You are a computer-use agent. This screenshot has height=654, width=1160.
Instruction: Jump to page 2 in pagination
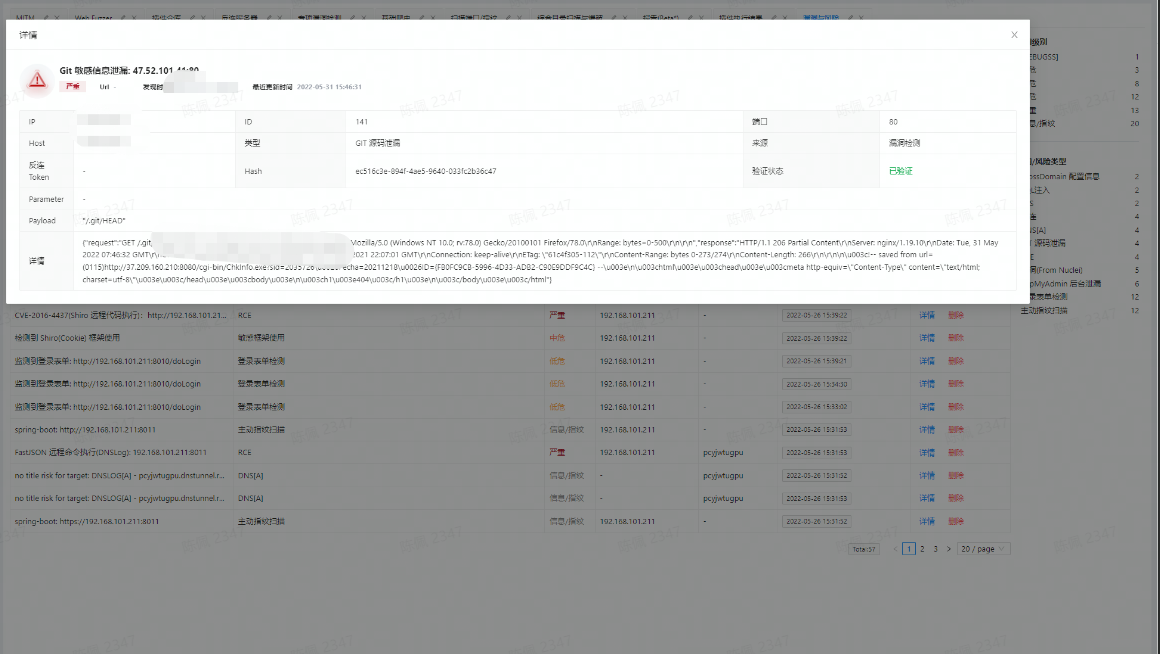pyautogui.click(x=922, y=549)
